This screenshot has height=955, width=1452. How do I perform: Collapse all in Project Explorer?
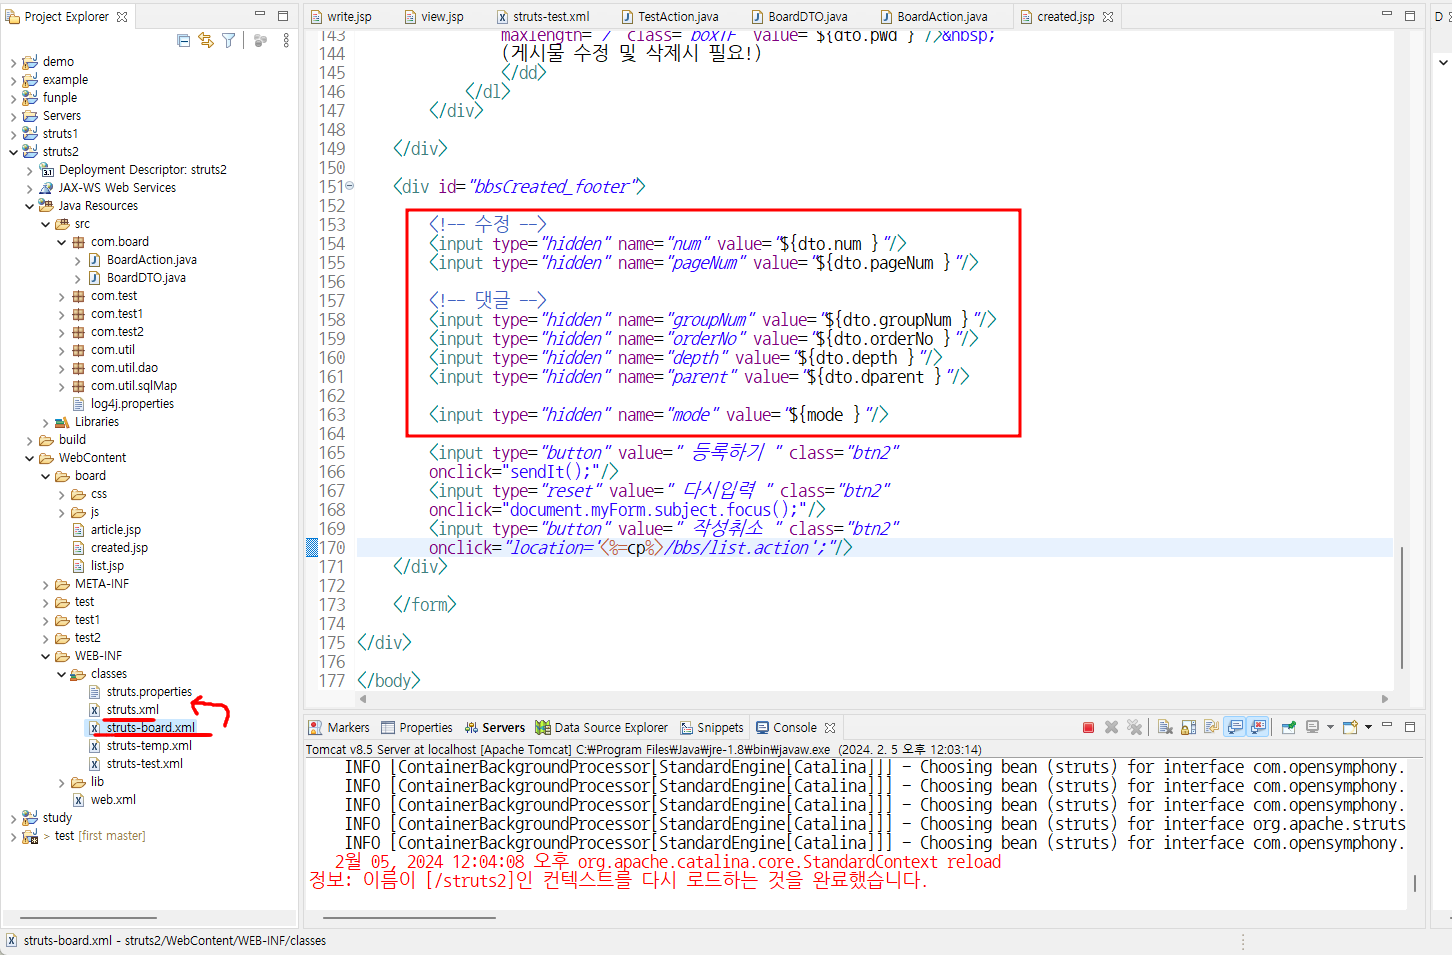tap(184, 41)
